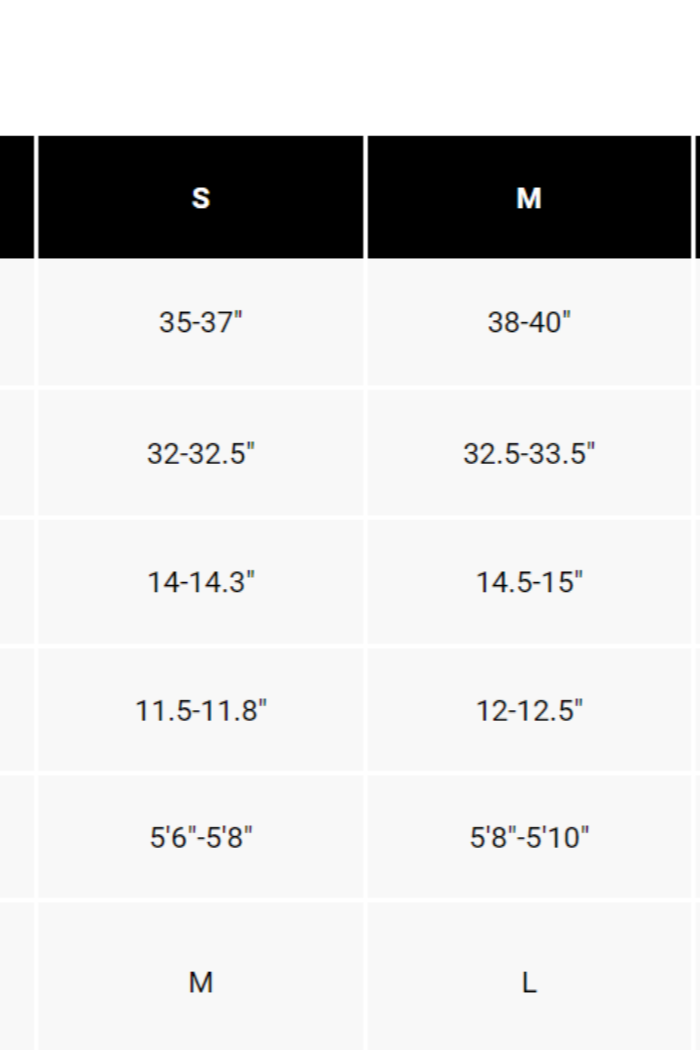Click the L cell in the bottom row

(529, 983)
